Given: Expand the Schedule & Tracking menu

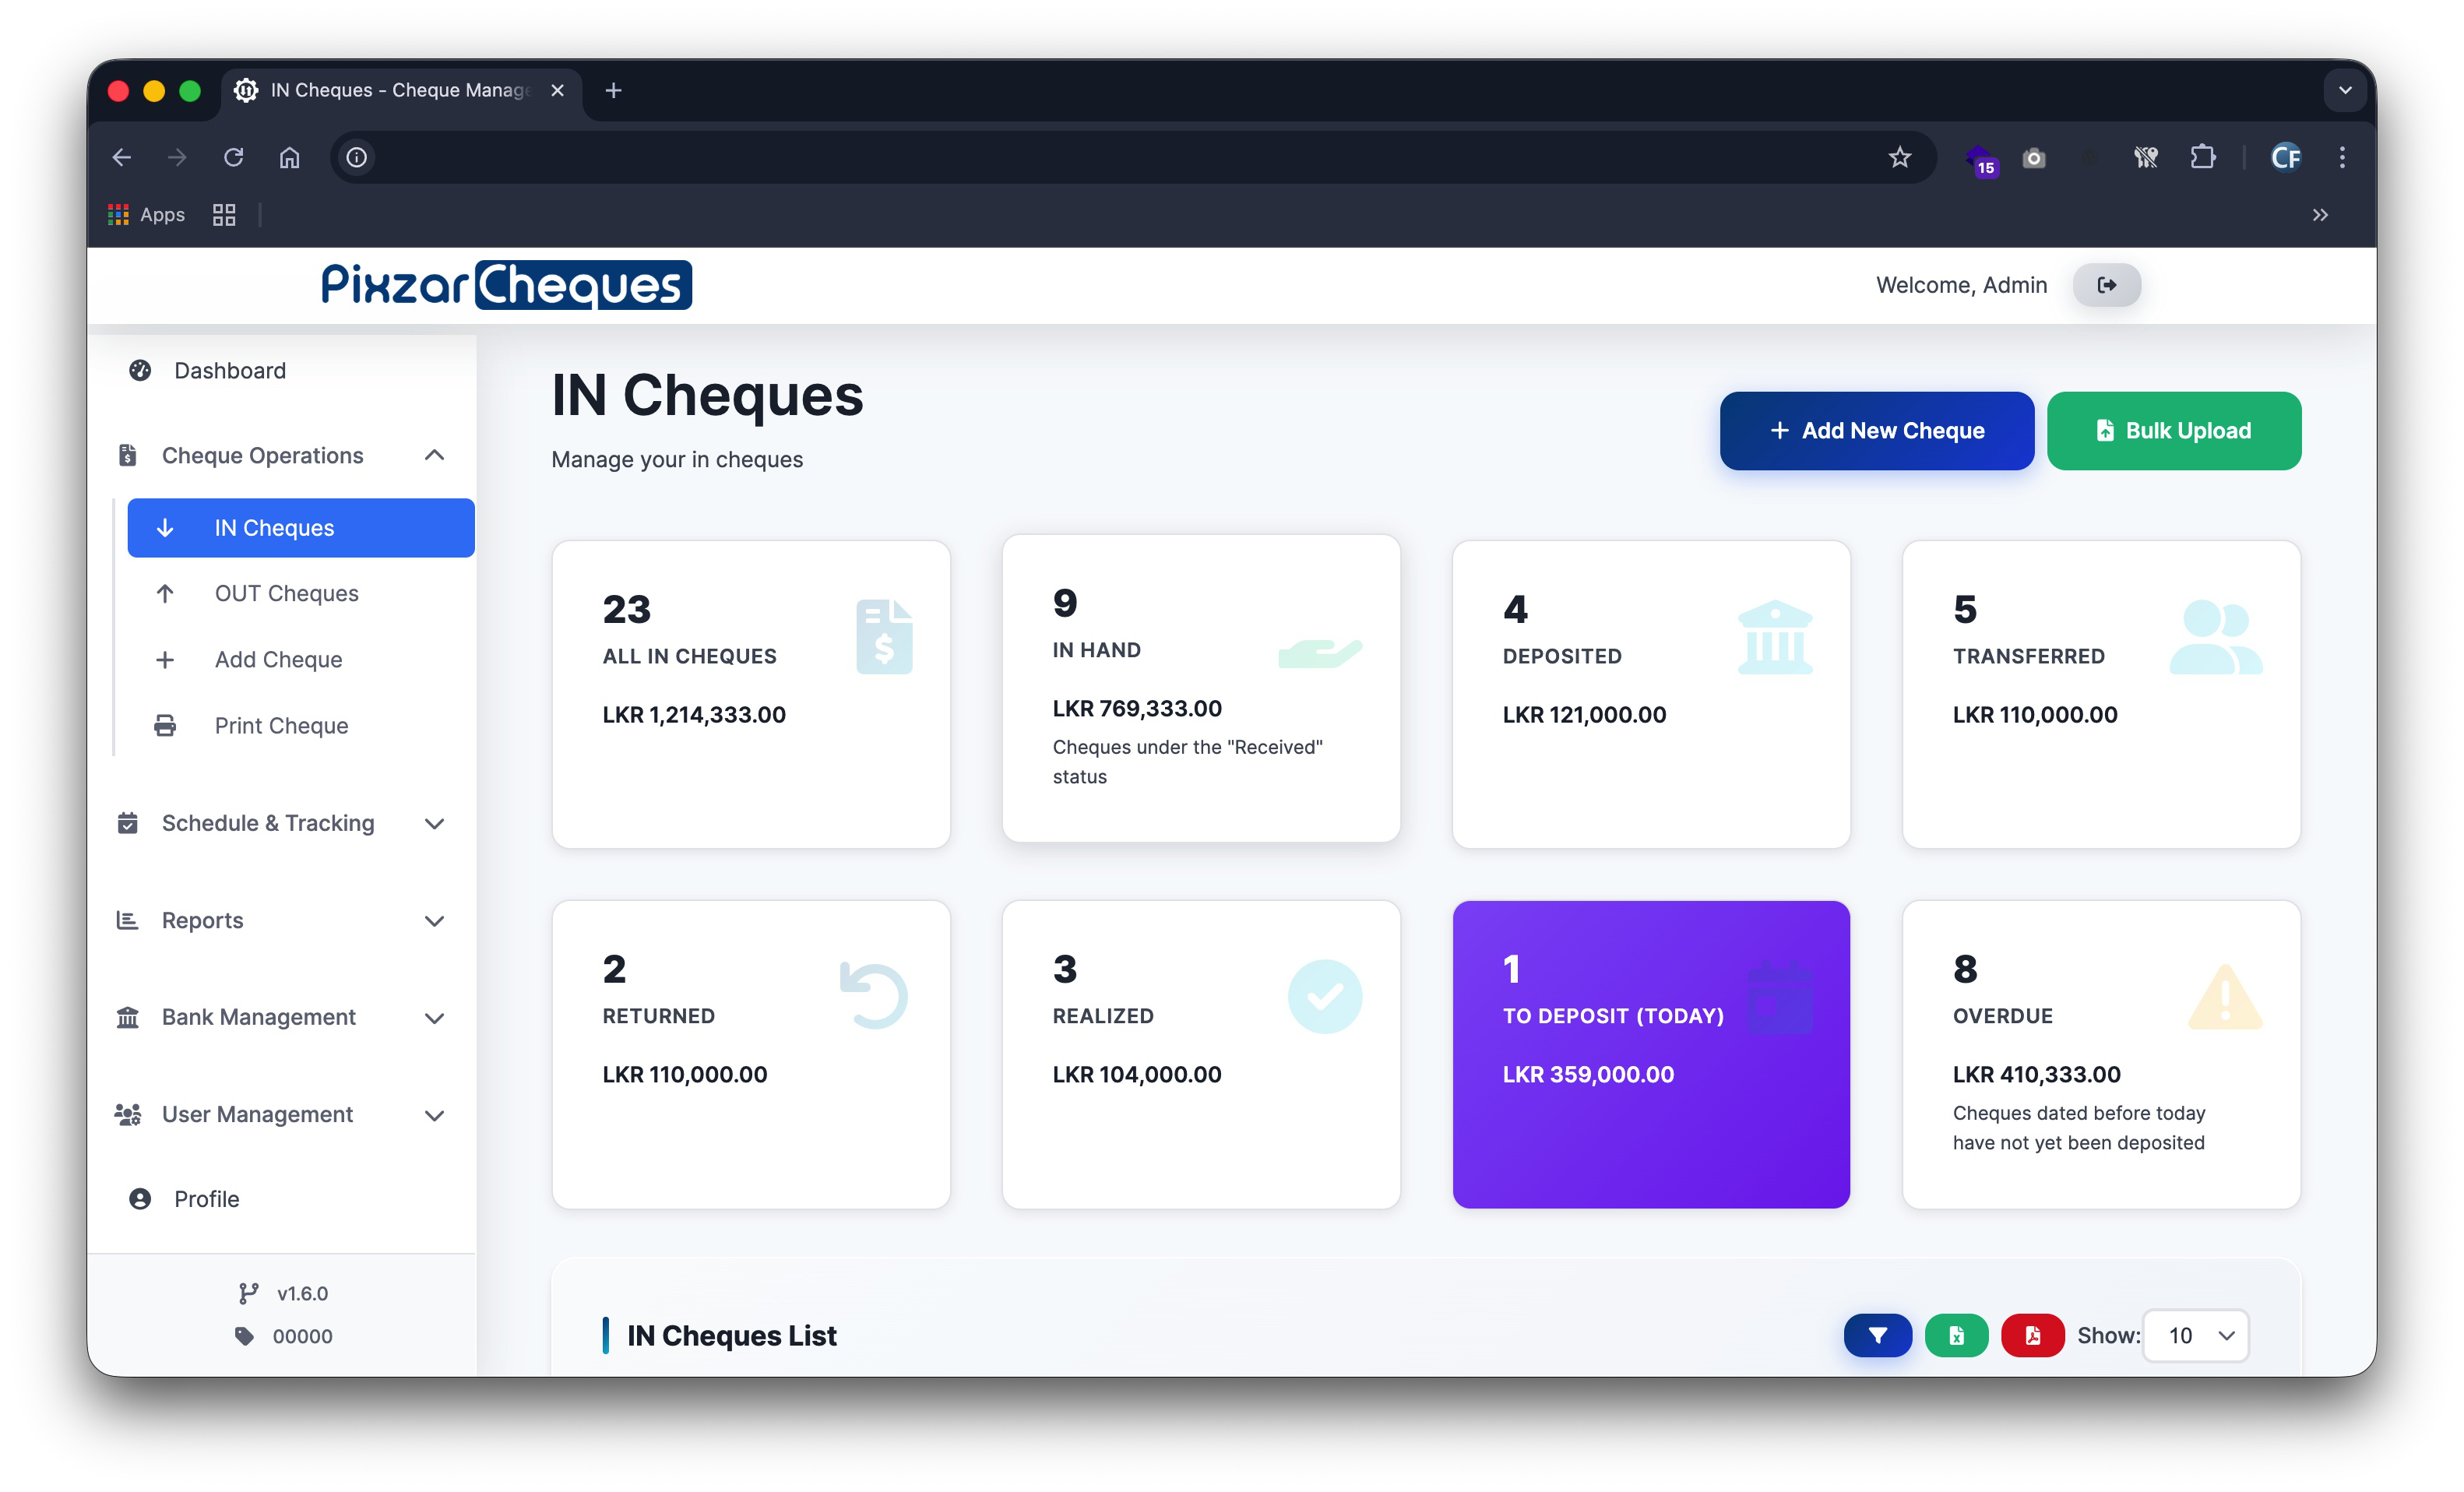Looking at the screenshot, I should point(434,823).
